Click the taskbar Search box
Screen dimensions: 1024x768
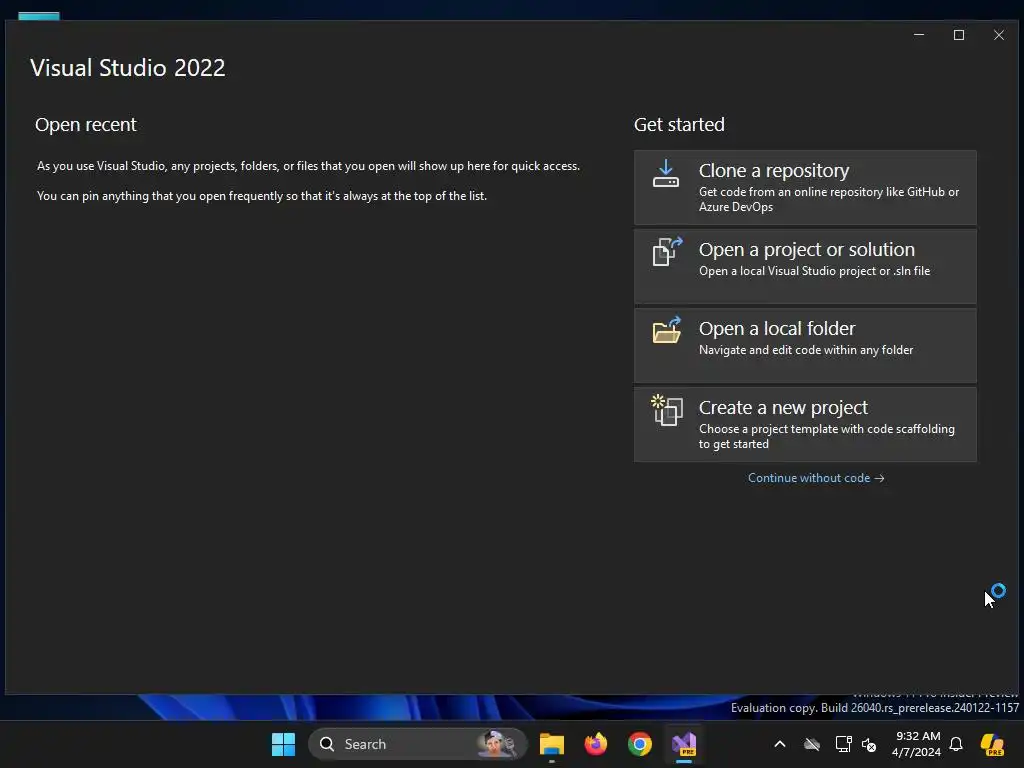coord(417,744)
